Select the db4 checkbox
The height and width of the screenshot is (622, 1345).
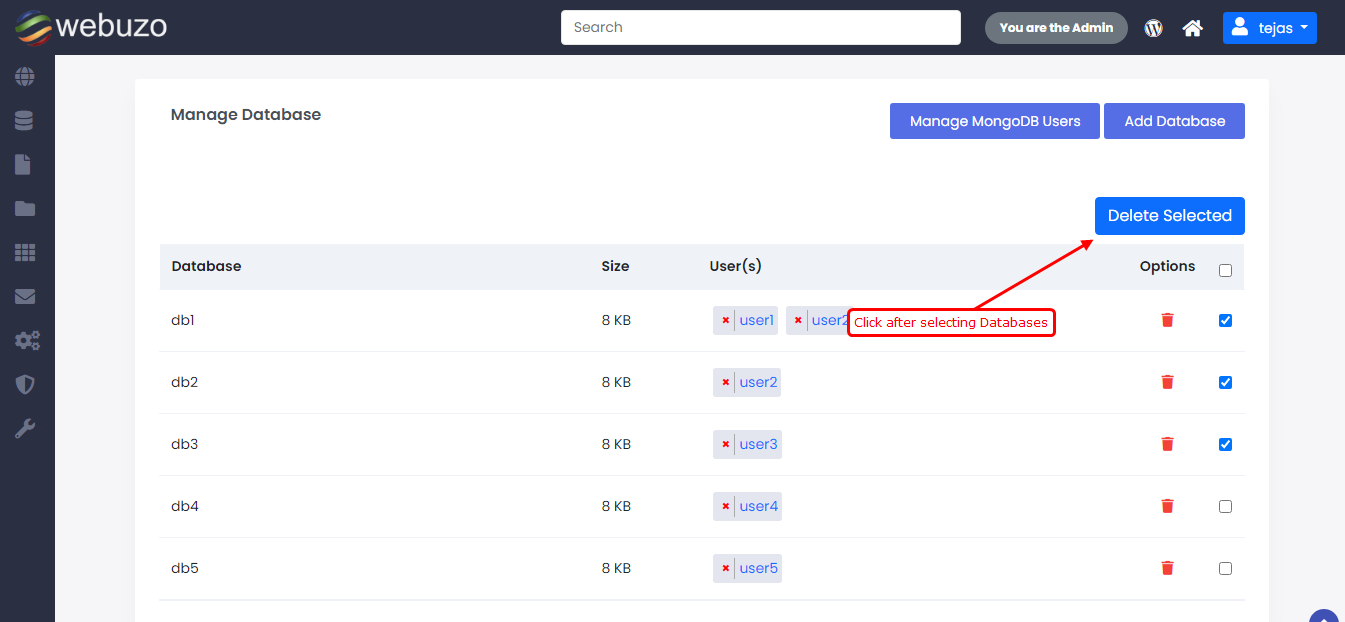tap(1225, 507)
